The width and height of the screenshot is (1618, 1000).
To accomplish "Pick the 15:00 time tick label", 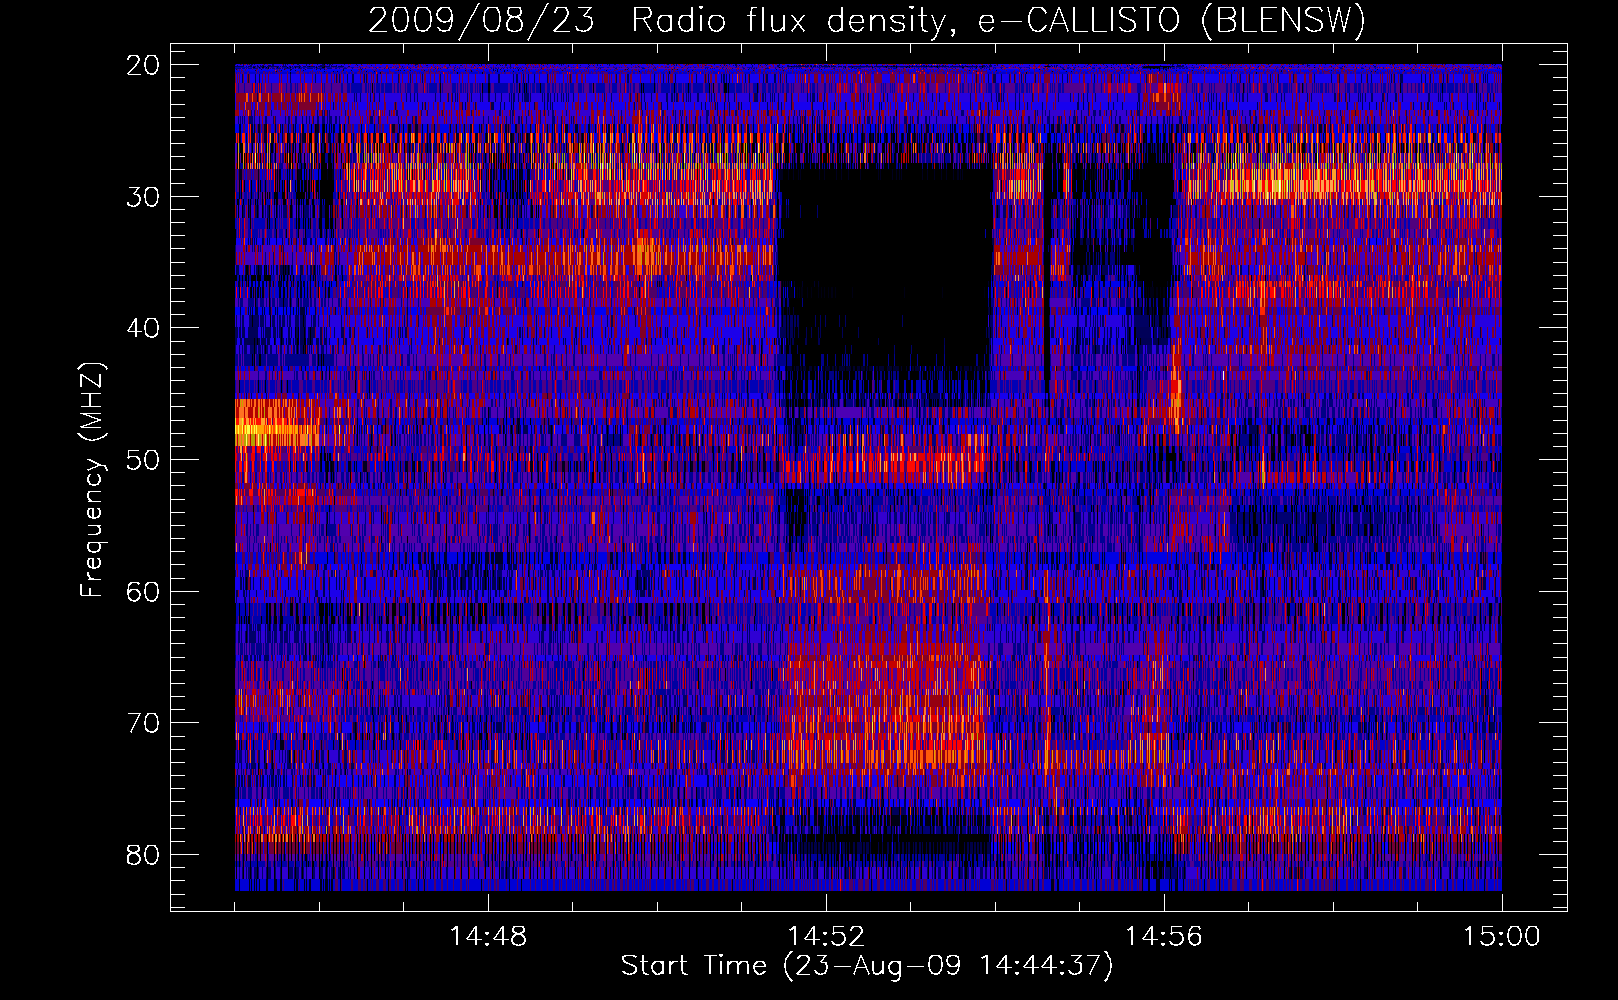I will [x=1502, y=937].
